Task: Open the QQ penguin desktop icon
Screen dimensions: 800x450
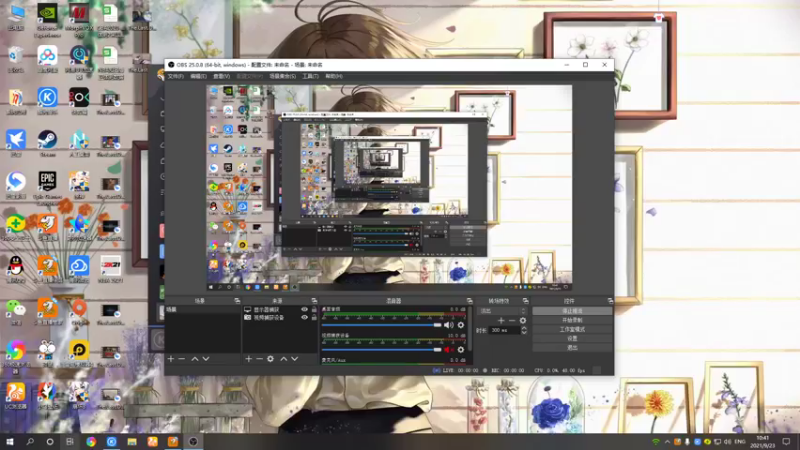Action: (x=16, y=269)
